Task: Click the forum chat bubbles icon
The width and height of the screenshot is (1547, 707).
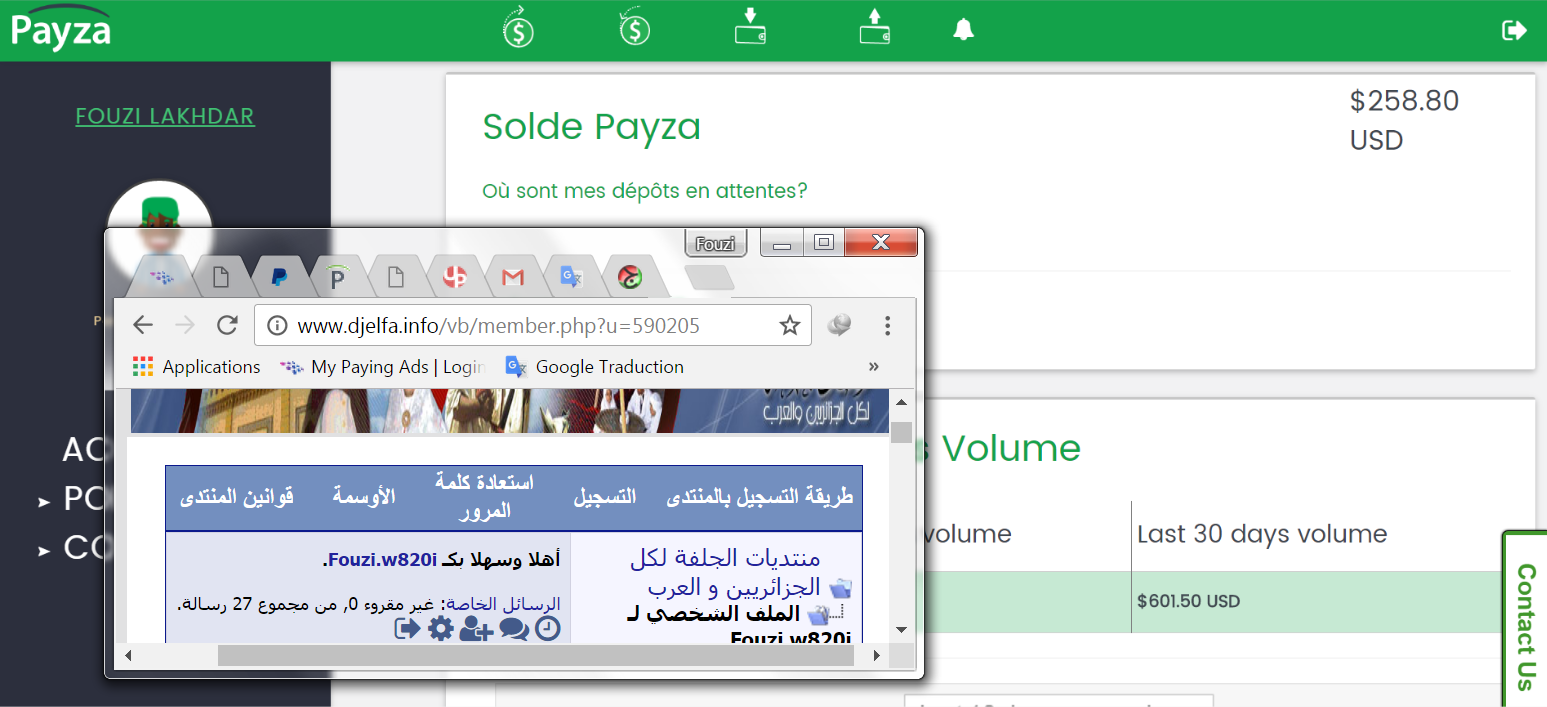Action: coord(514,629)
